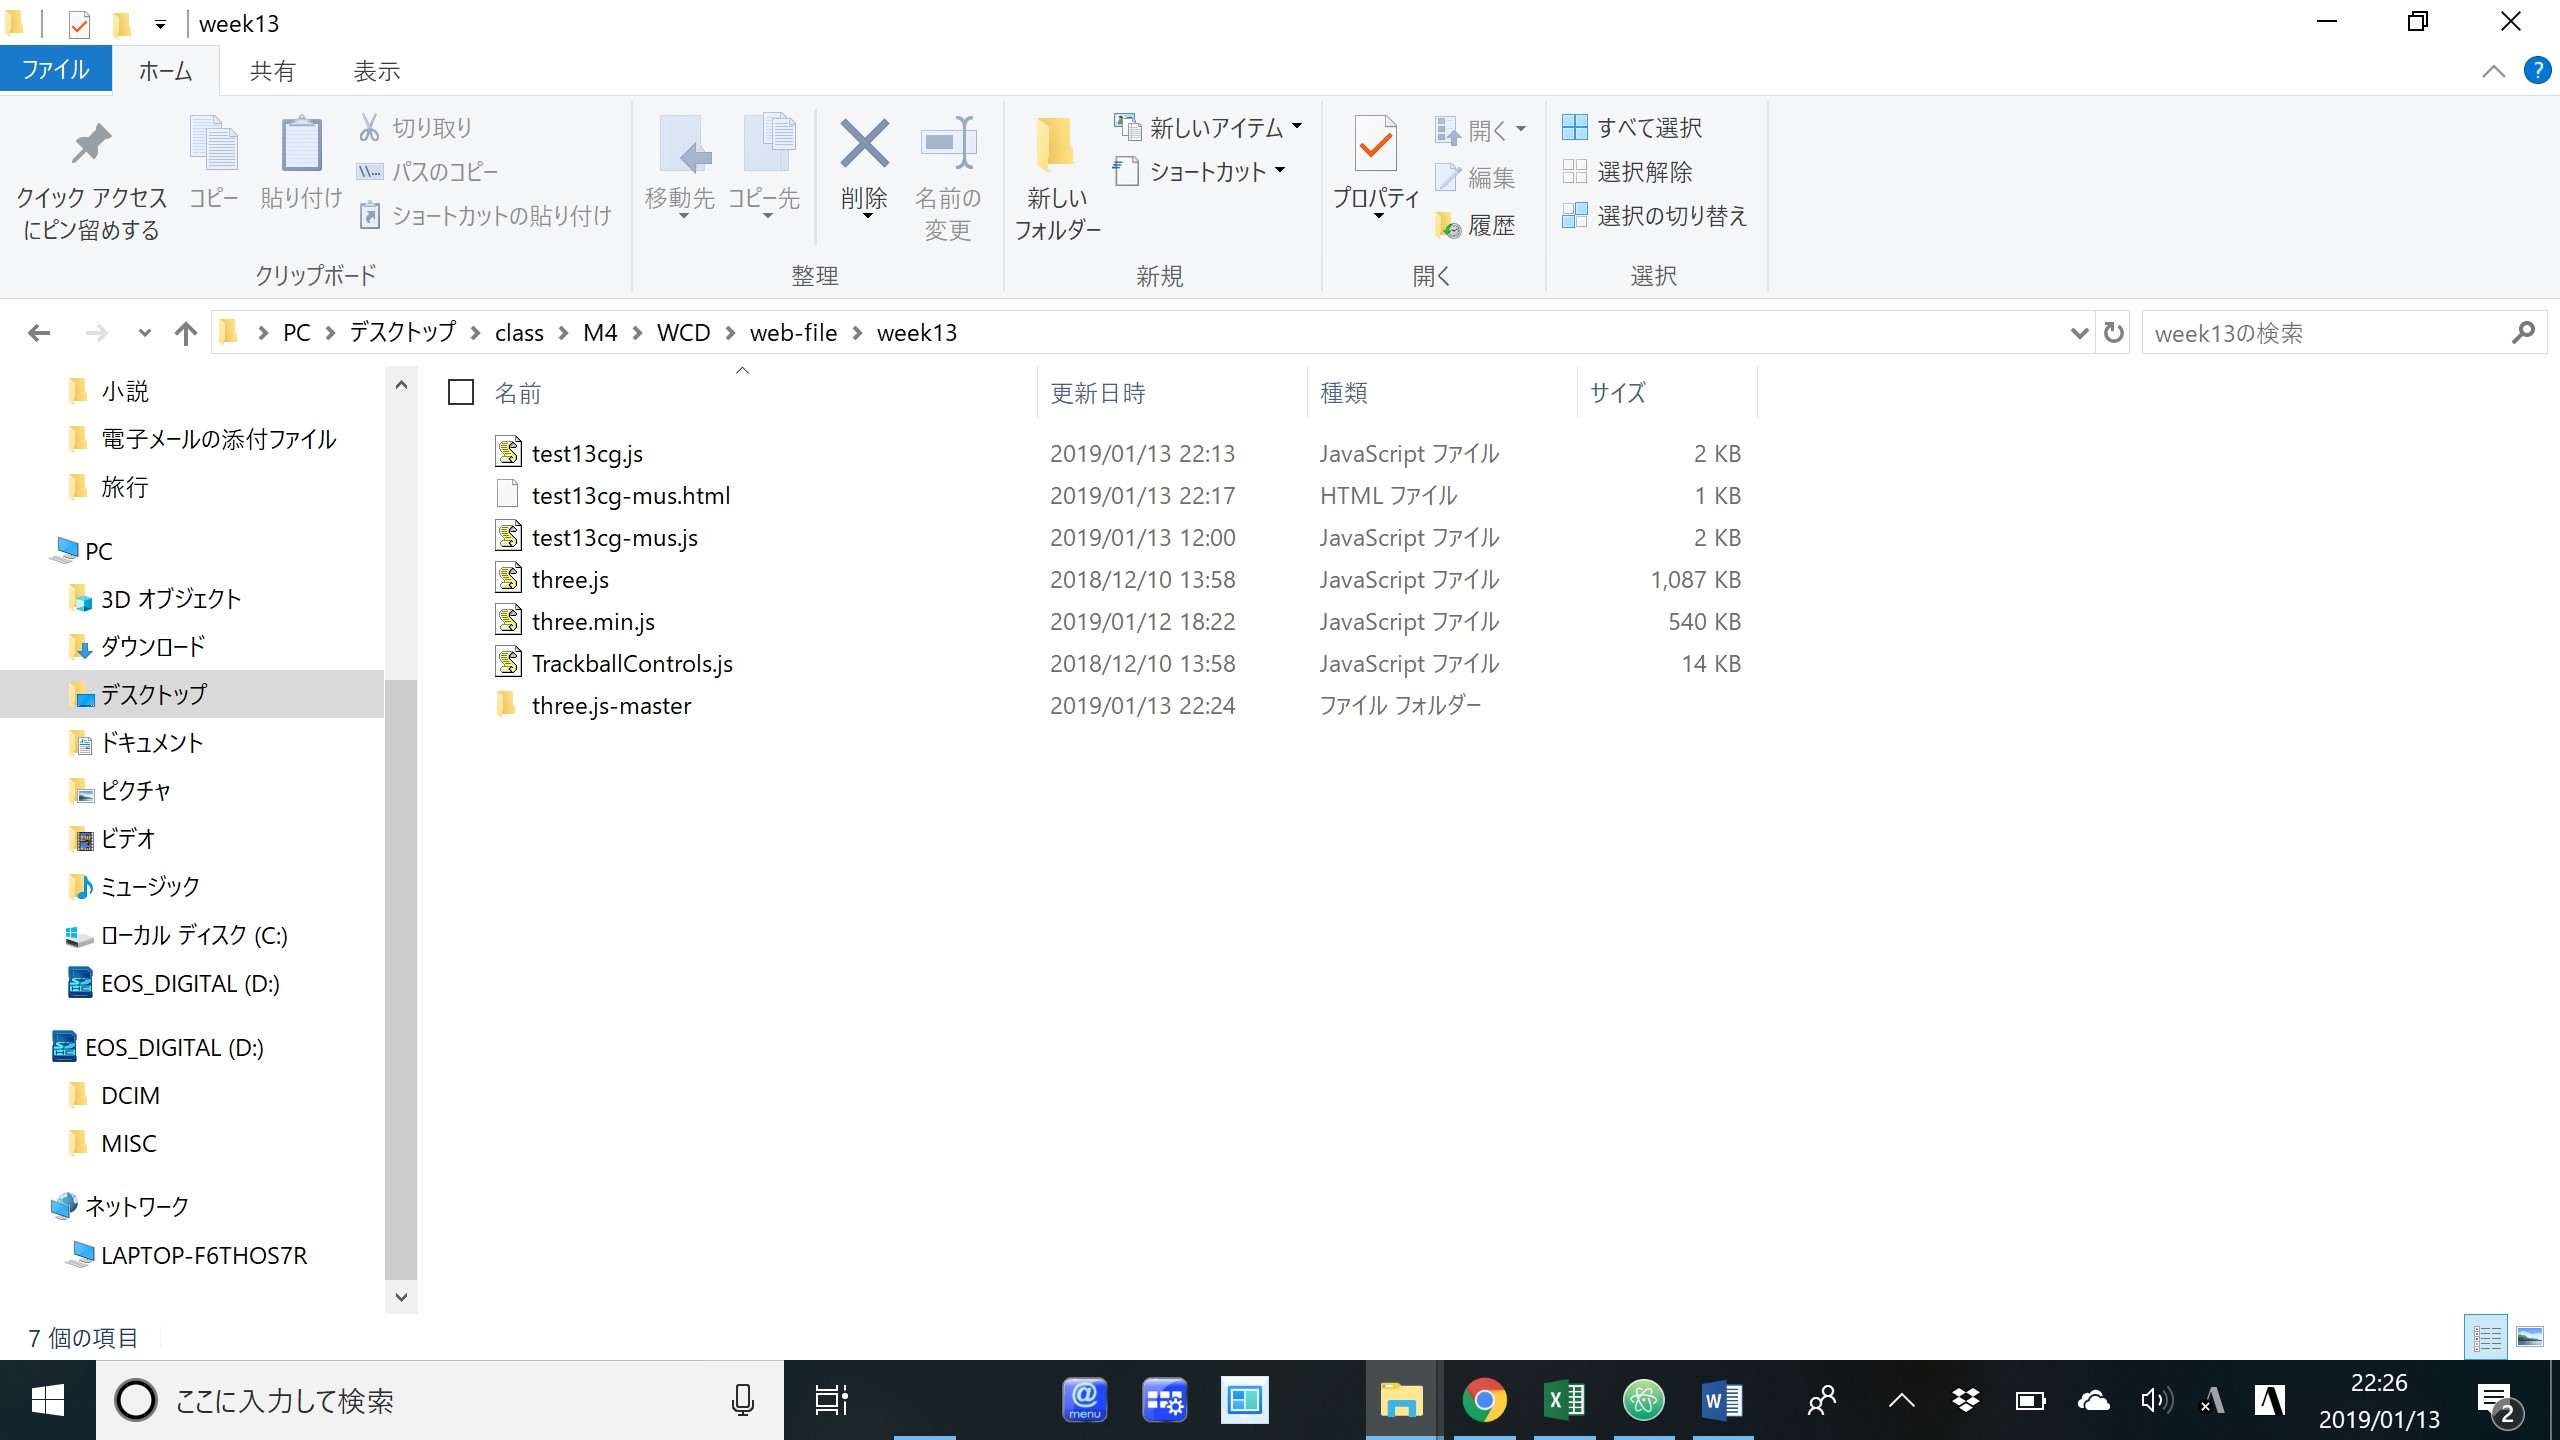Screen dimensions: 2560x1440
Task: Navigate to web-file in the breadcrumb
Action: tap(793, 332)
